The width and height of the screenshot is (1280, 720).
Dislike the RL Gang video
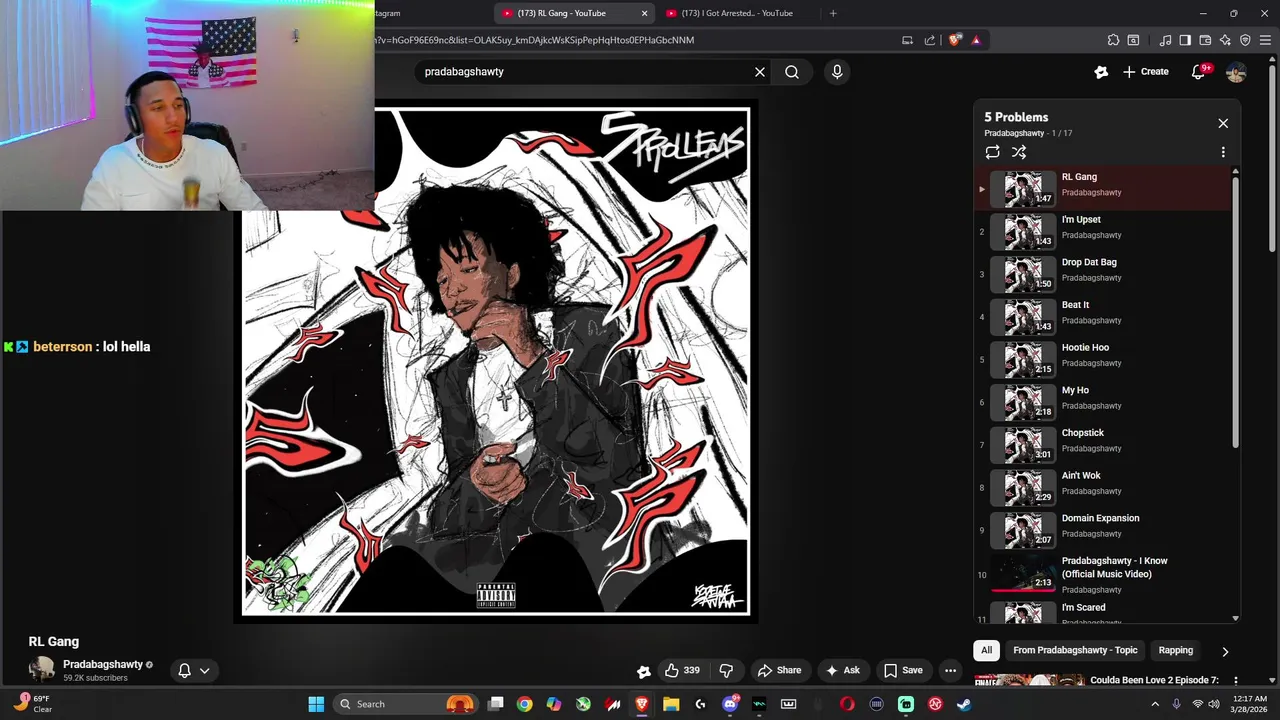point(727,670)
